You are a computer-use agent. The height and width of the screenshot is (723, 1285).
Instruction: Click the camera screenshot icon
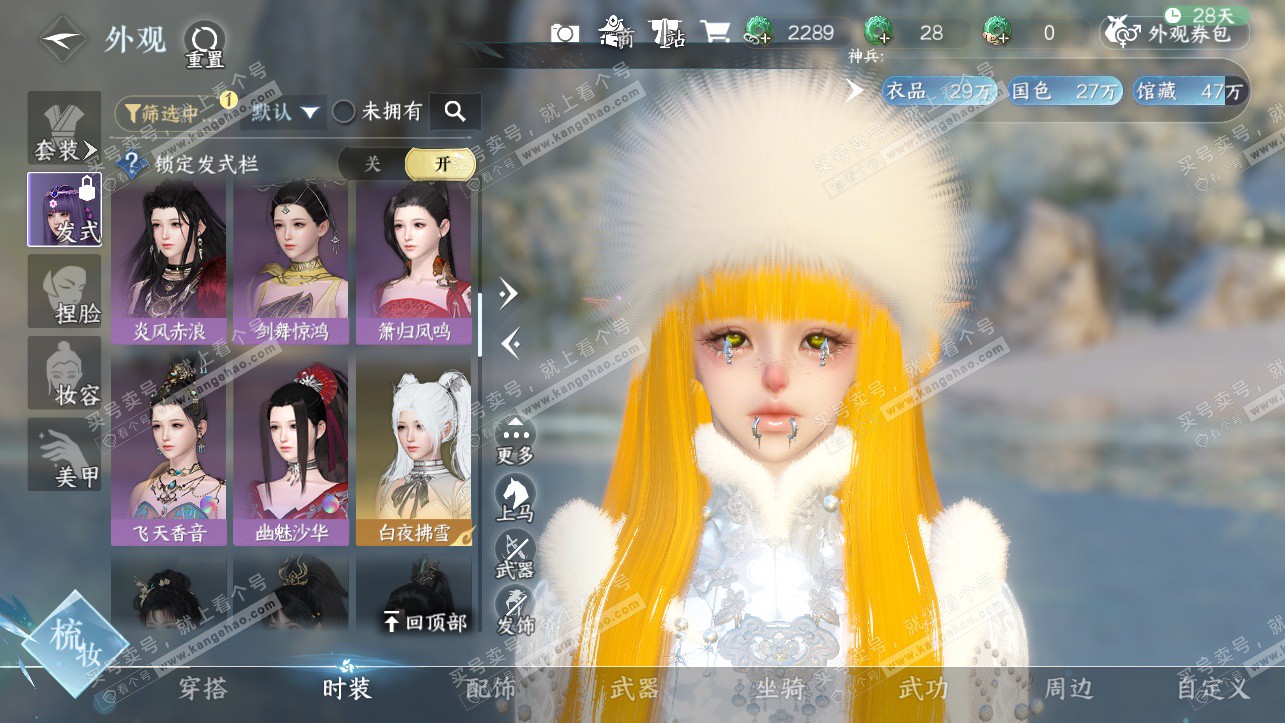point(565,33)
